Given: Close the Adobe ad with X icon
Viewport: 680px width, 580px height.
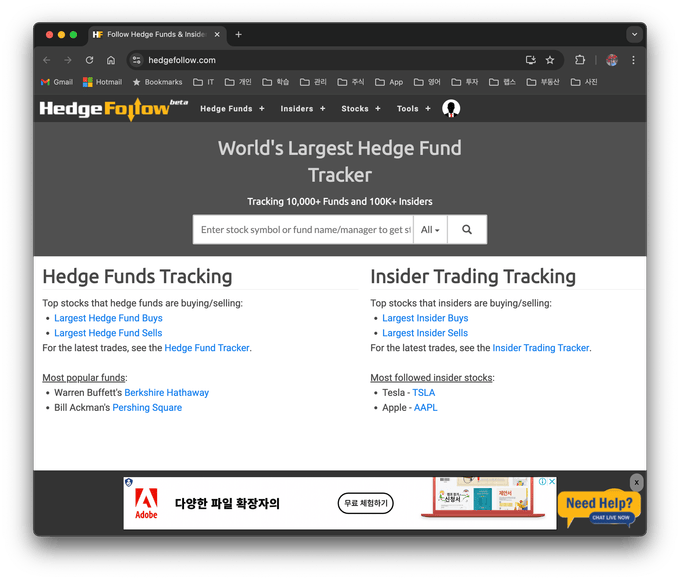Looking at the screenshot, I should tap(552, 482).
